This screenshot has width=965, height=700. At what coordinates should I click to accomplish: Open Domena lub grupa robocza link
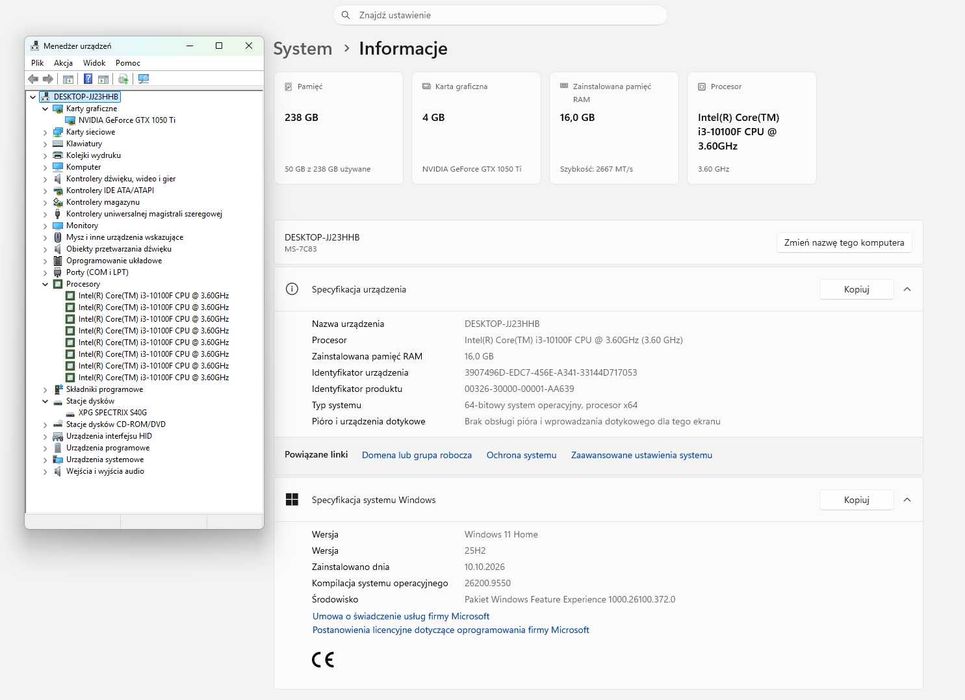[x=417, y=455]
